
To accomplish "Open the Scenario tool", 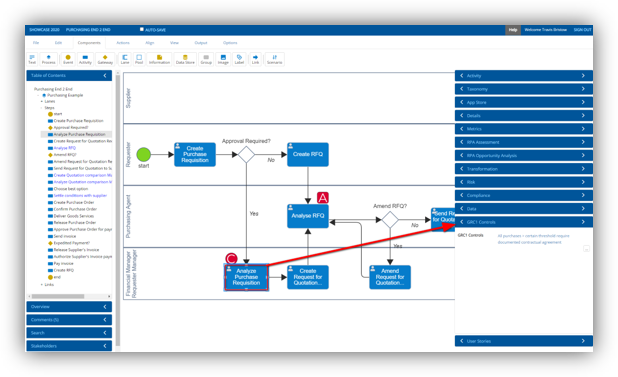I will click(275, 59).
